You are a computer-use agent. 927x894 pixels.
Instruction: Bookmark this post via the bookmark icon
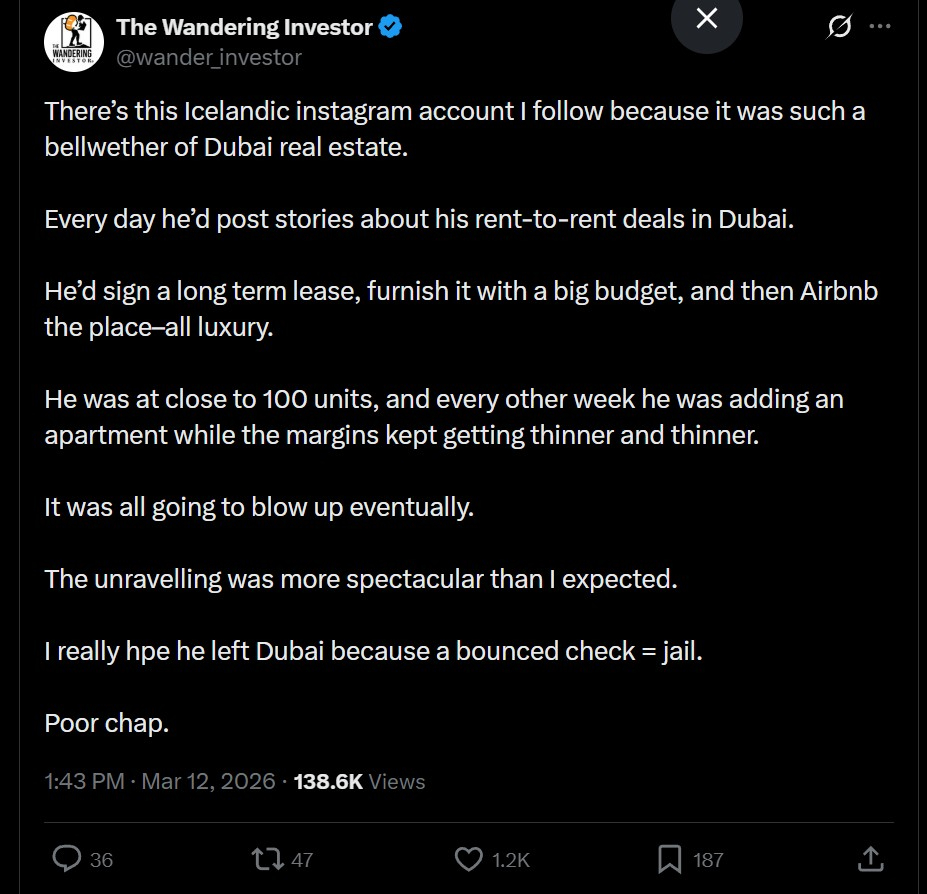pos(670,858)
